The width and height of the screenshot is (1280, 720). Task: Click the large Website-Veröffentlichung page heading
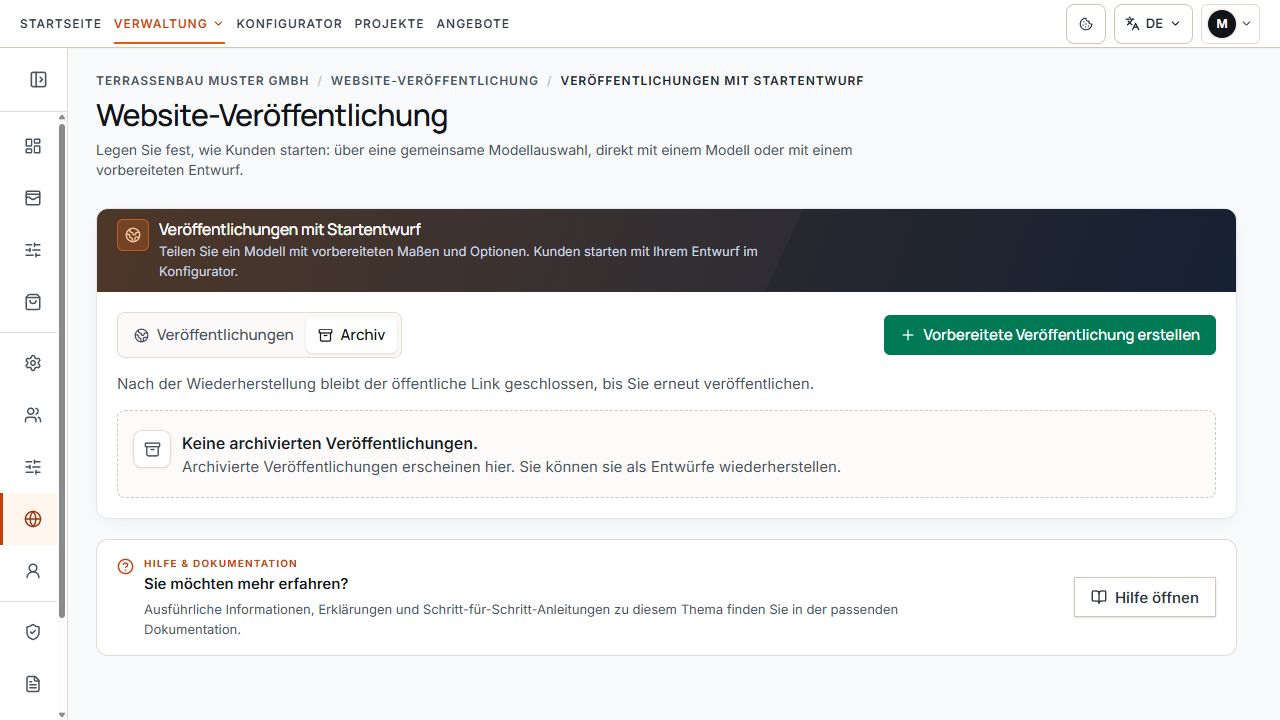[272, 116]
